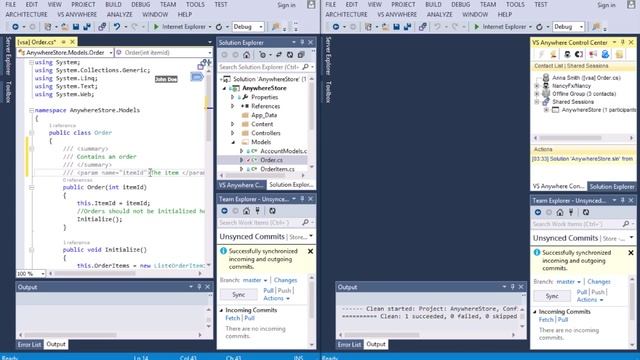Click Sync with Active Document icon, Solution Explorer
Image resolution: width=640 pixels, height=360 pixels.
(x=279, y=55)
